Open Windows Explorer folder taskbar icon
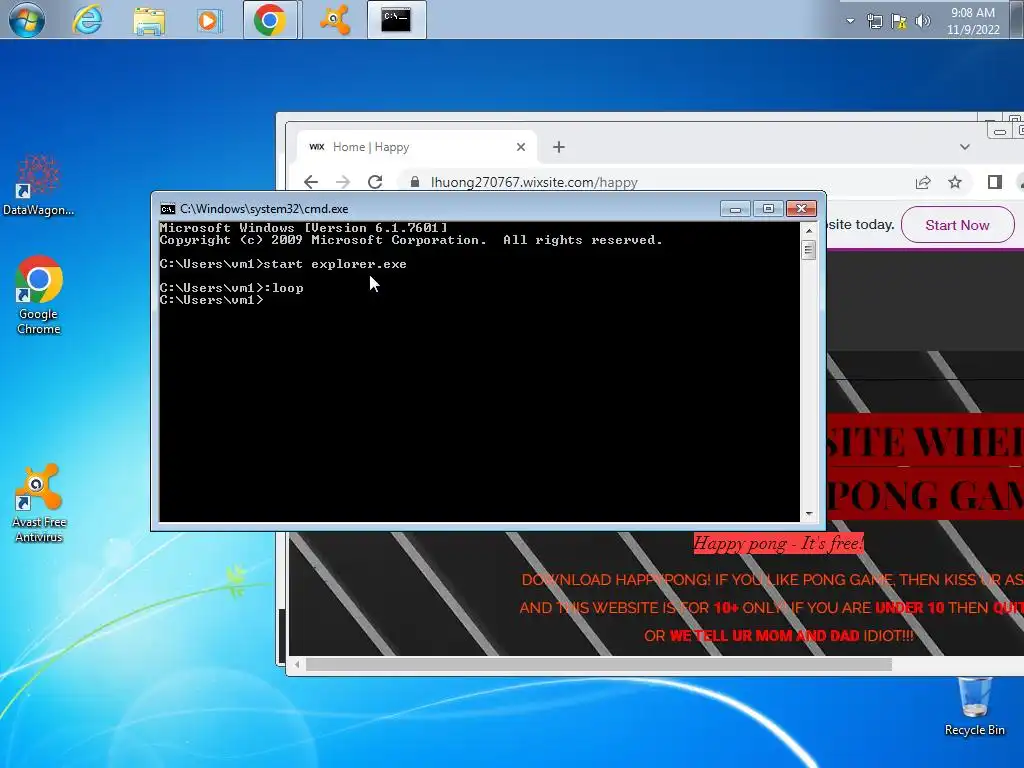This screenshot has height=768, width=1024. (x=149, y=20)
